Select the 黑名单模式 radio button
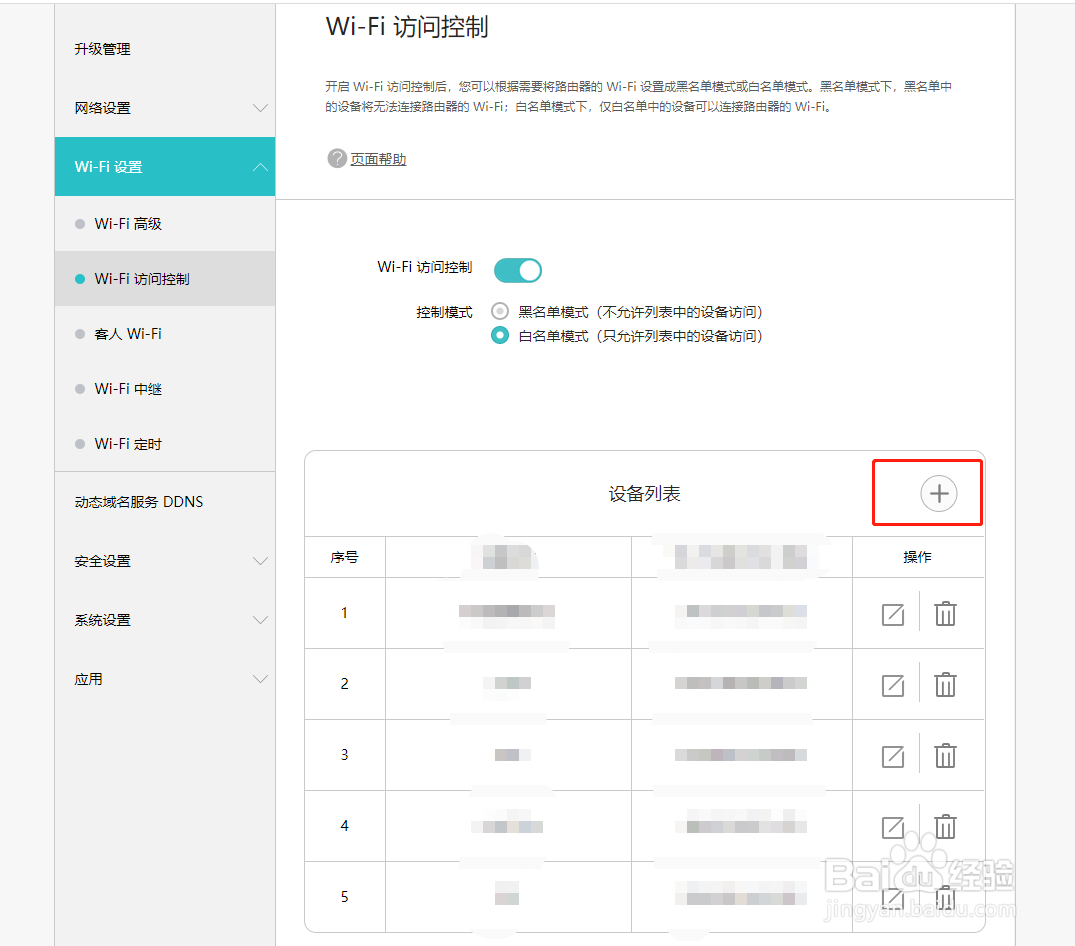This screenshot has width=1075, height=946. 499,311
